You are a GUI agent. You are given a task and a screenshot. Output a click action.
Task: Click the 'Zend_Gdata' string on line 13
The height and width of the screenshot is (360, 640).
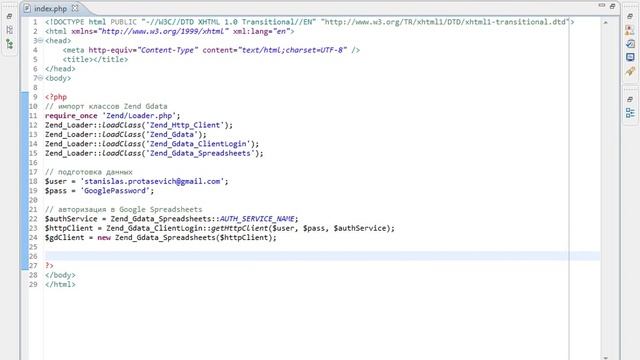172,135
